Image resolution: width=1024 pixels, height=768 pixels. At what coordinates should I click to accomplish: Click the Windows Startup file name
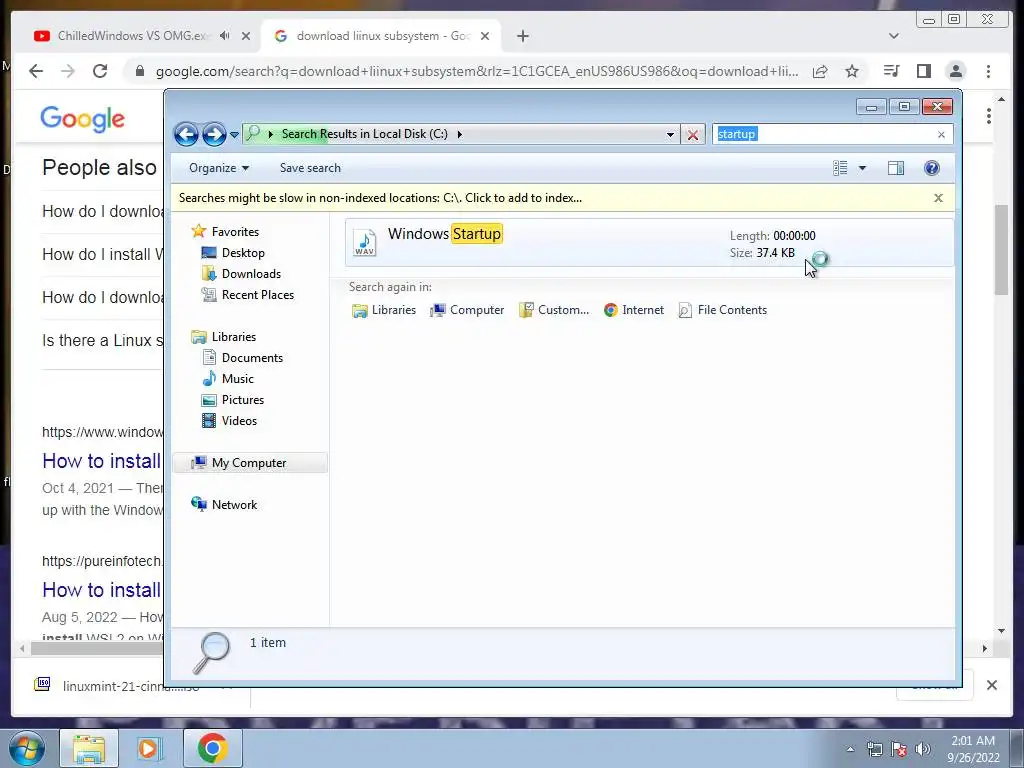(445, 234)
